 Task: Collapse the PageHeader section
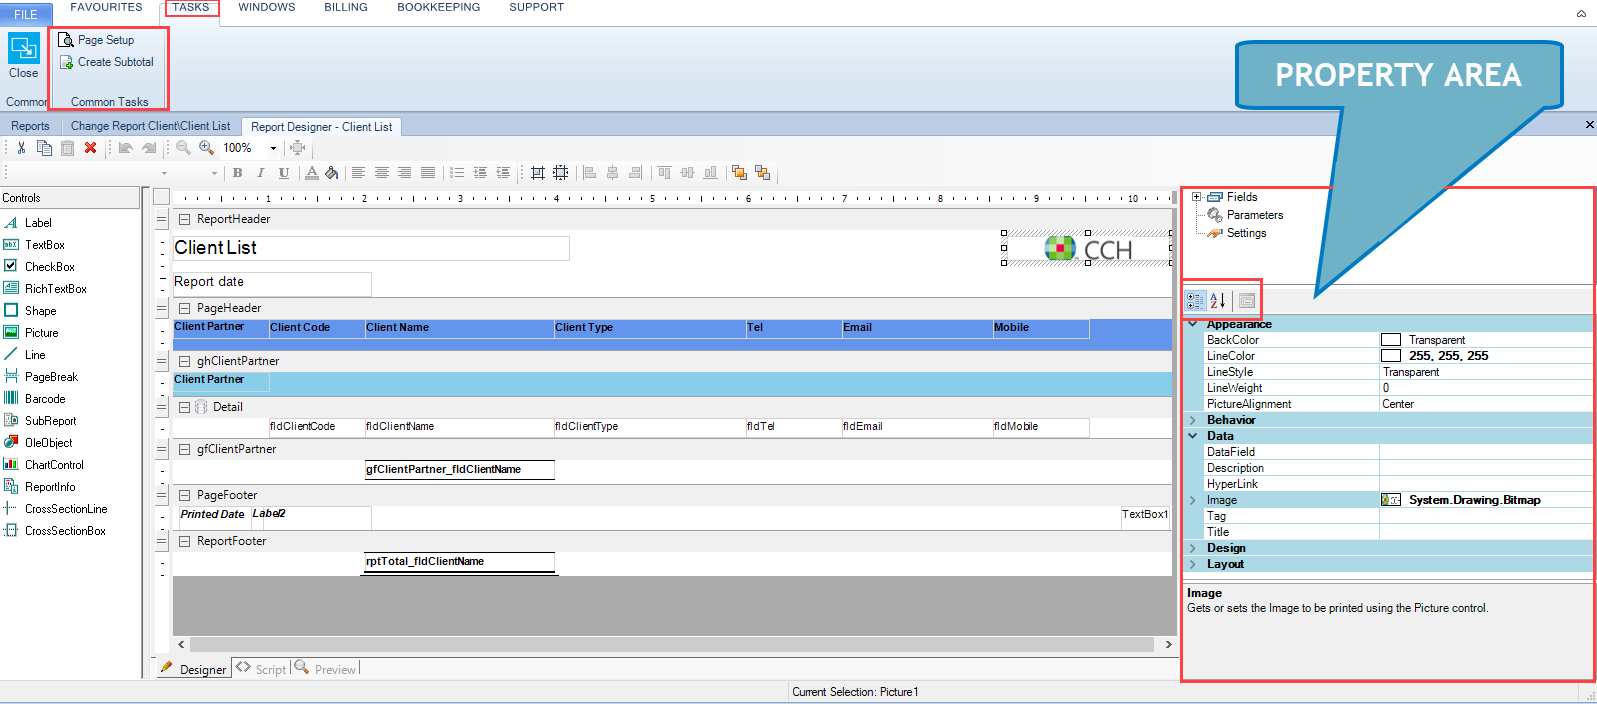click(184, 308)
